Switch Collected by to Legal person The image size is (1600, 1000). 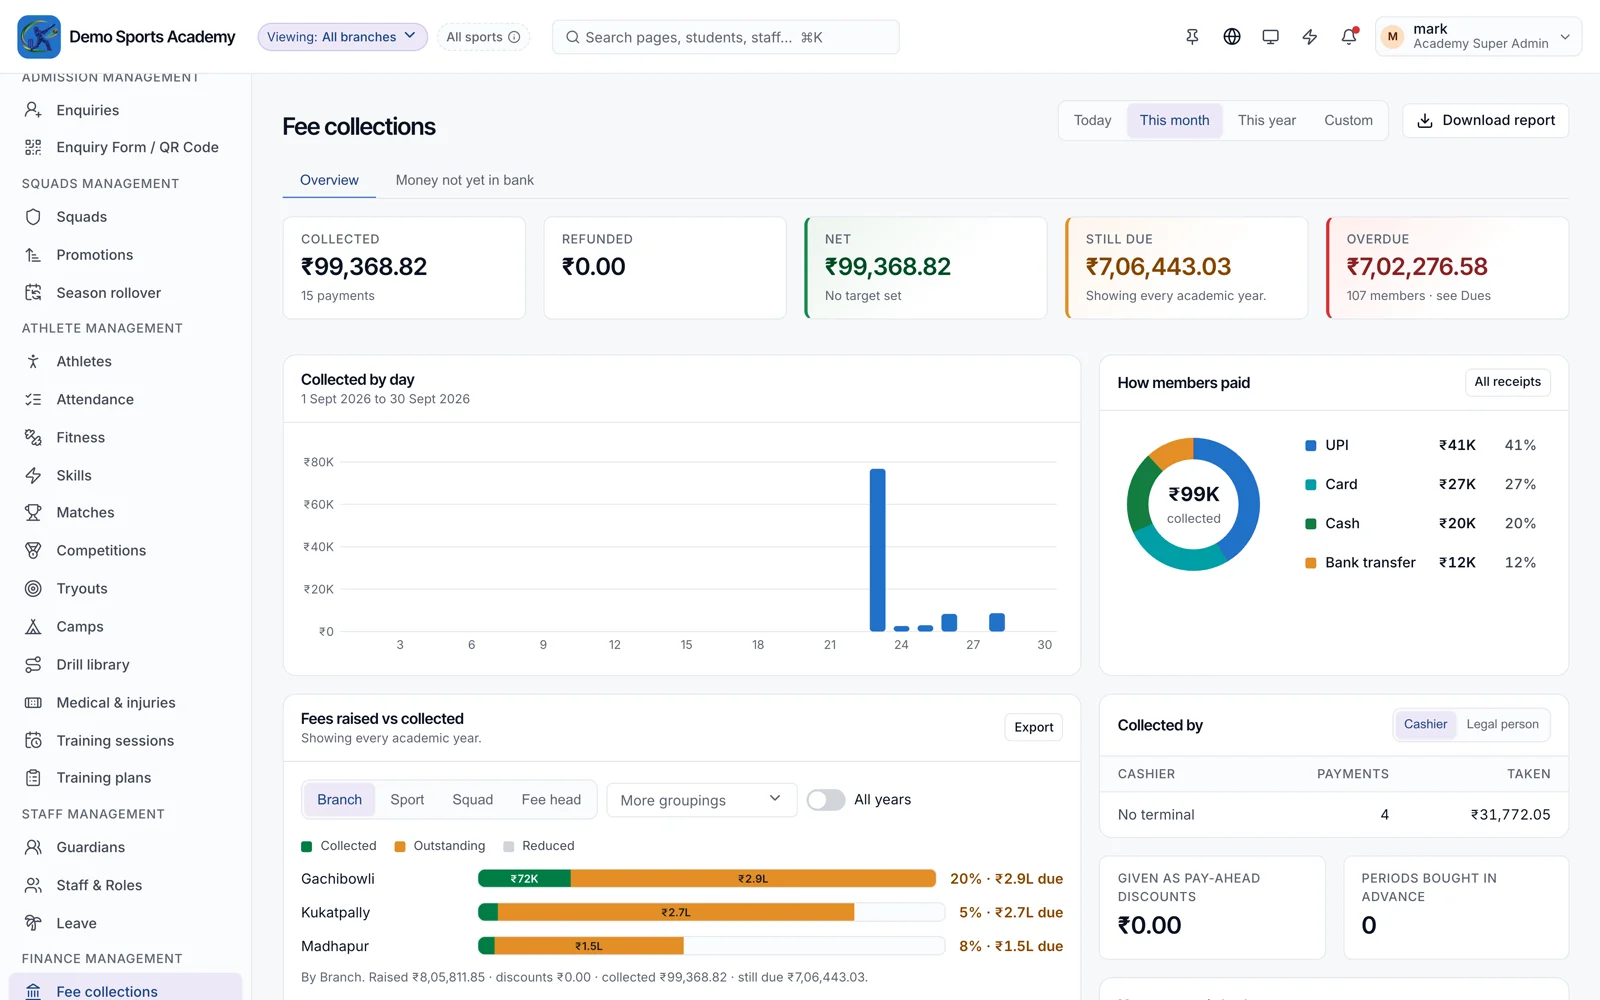(x=1502, y=724)
